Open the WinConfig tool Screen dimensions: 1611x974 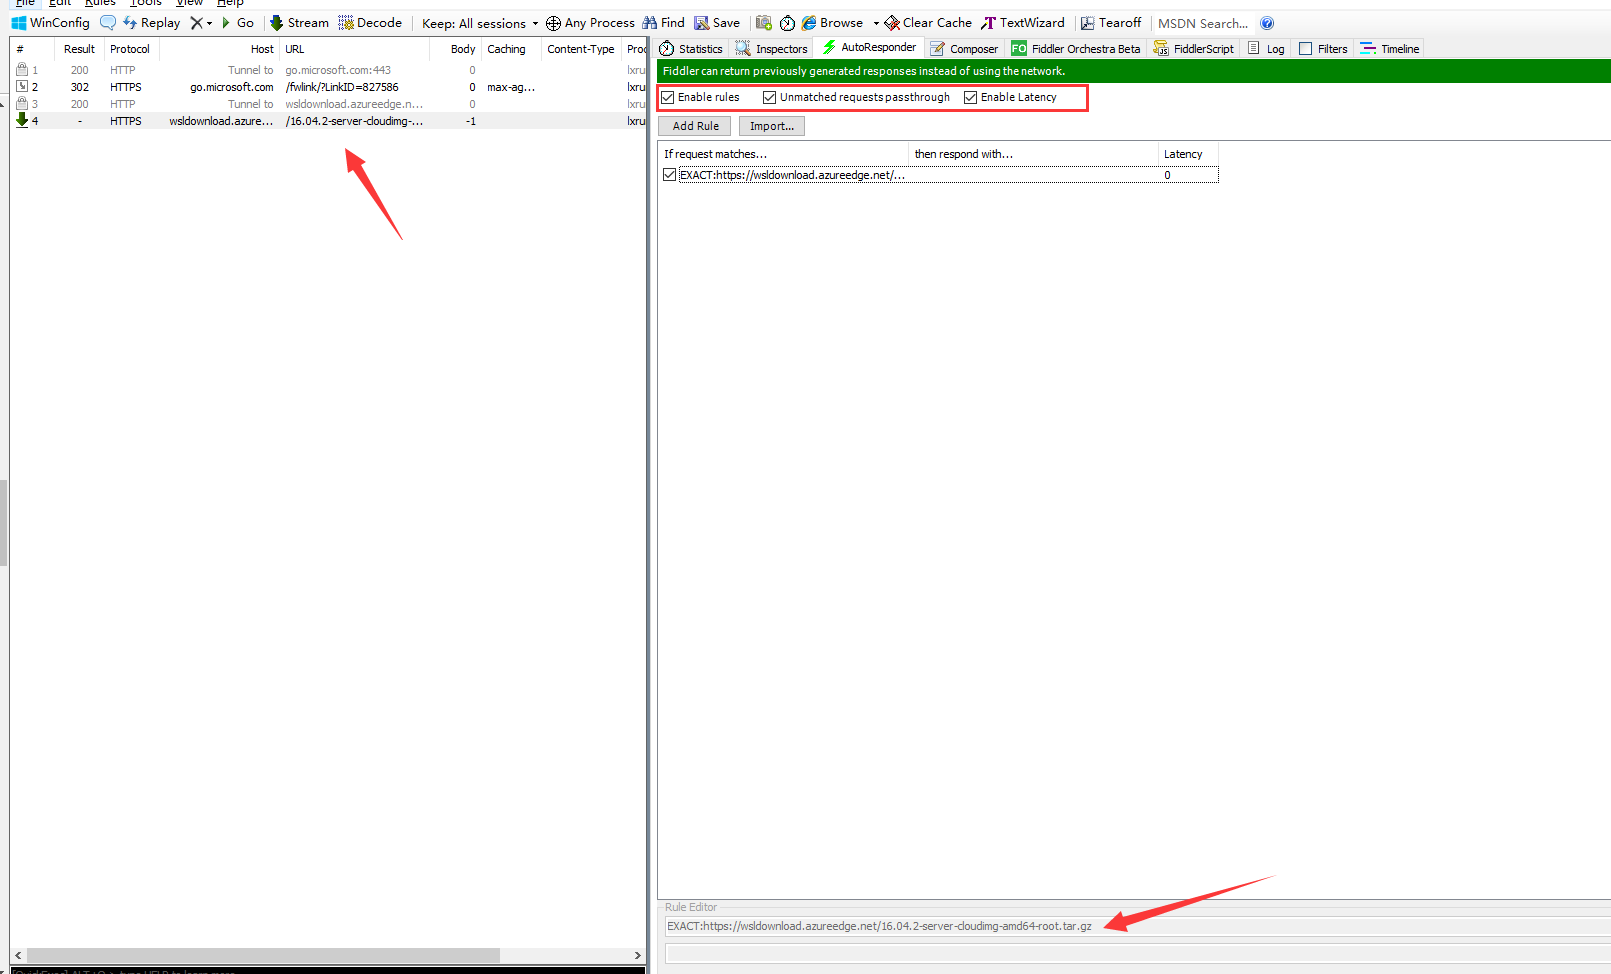[51, 23]
